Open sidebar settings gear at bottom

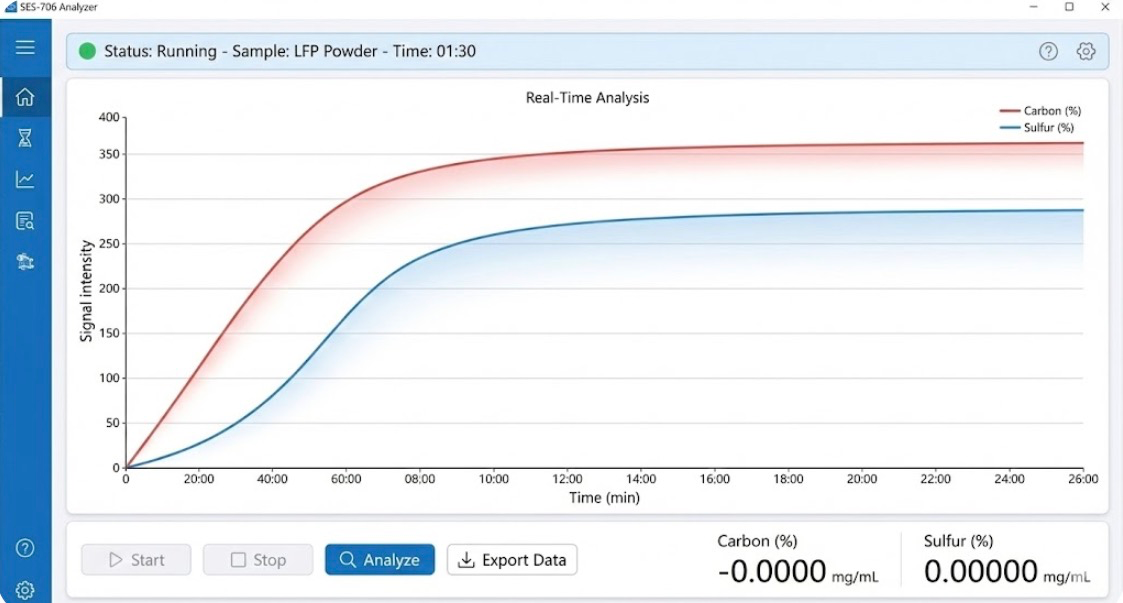pyautogui.click(x=25, y=589)
